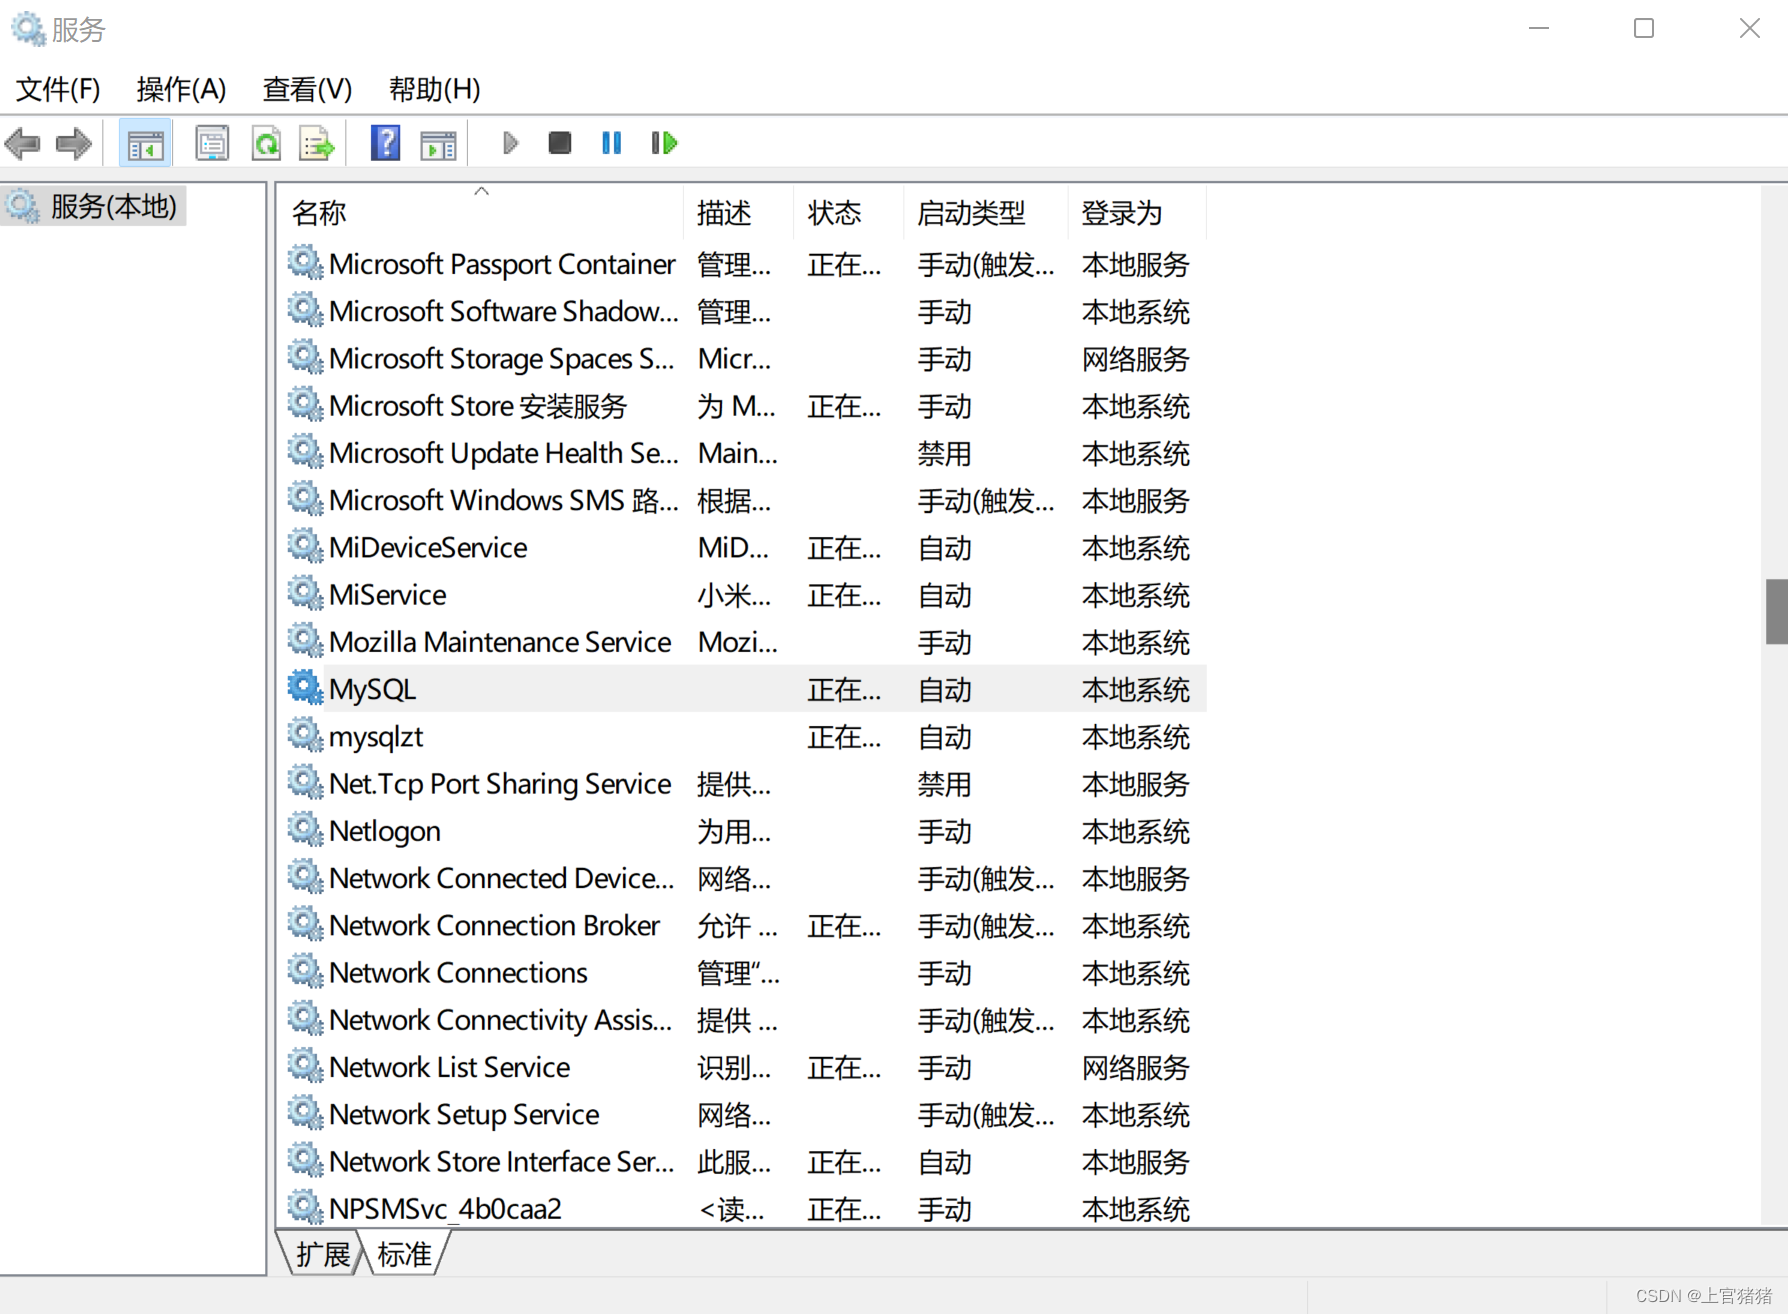Minimize the 服务 window
This screenshot has width=1788, height=1314.
tap(1539, 28)
